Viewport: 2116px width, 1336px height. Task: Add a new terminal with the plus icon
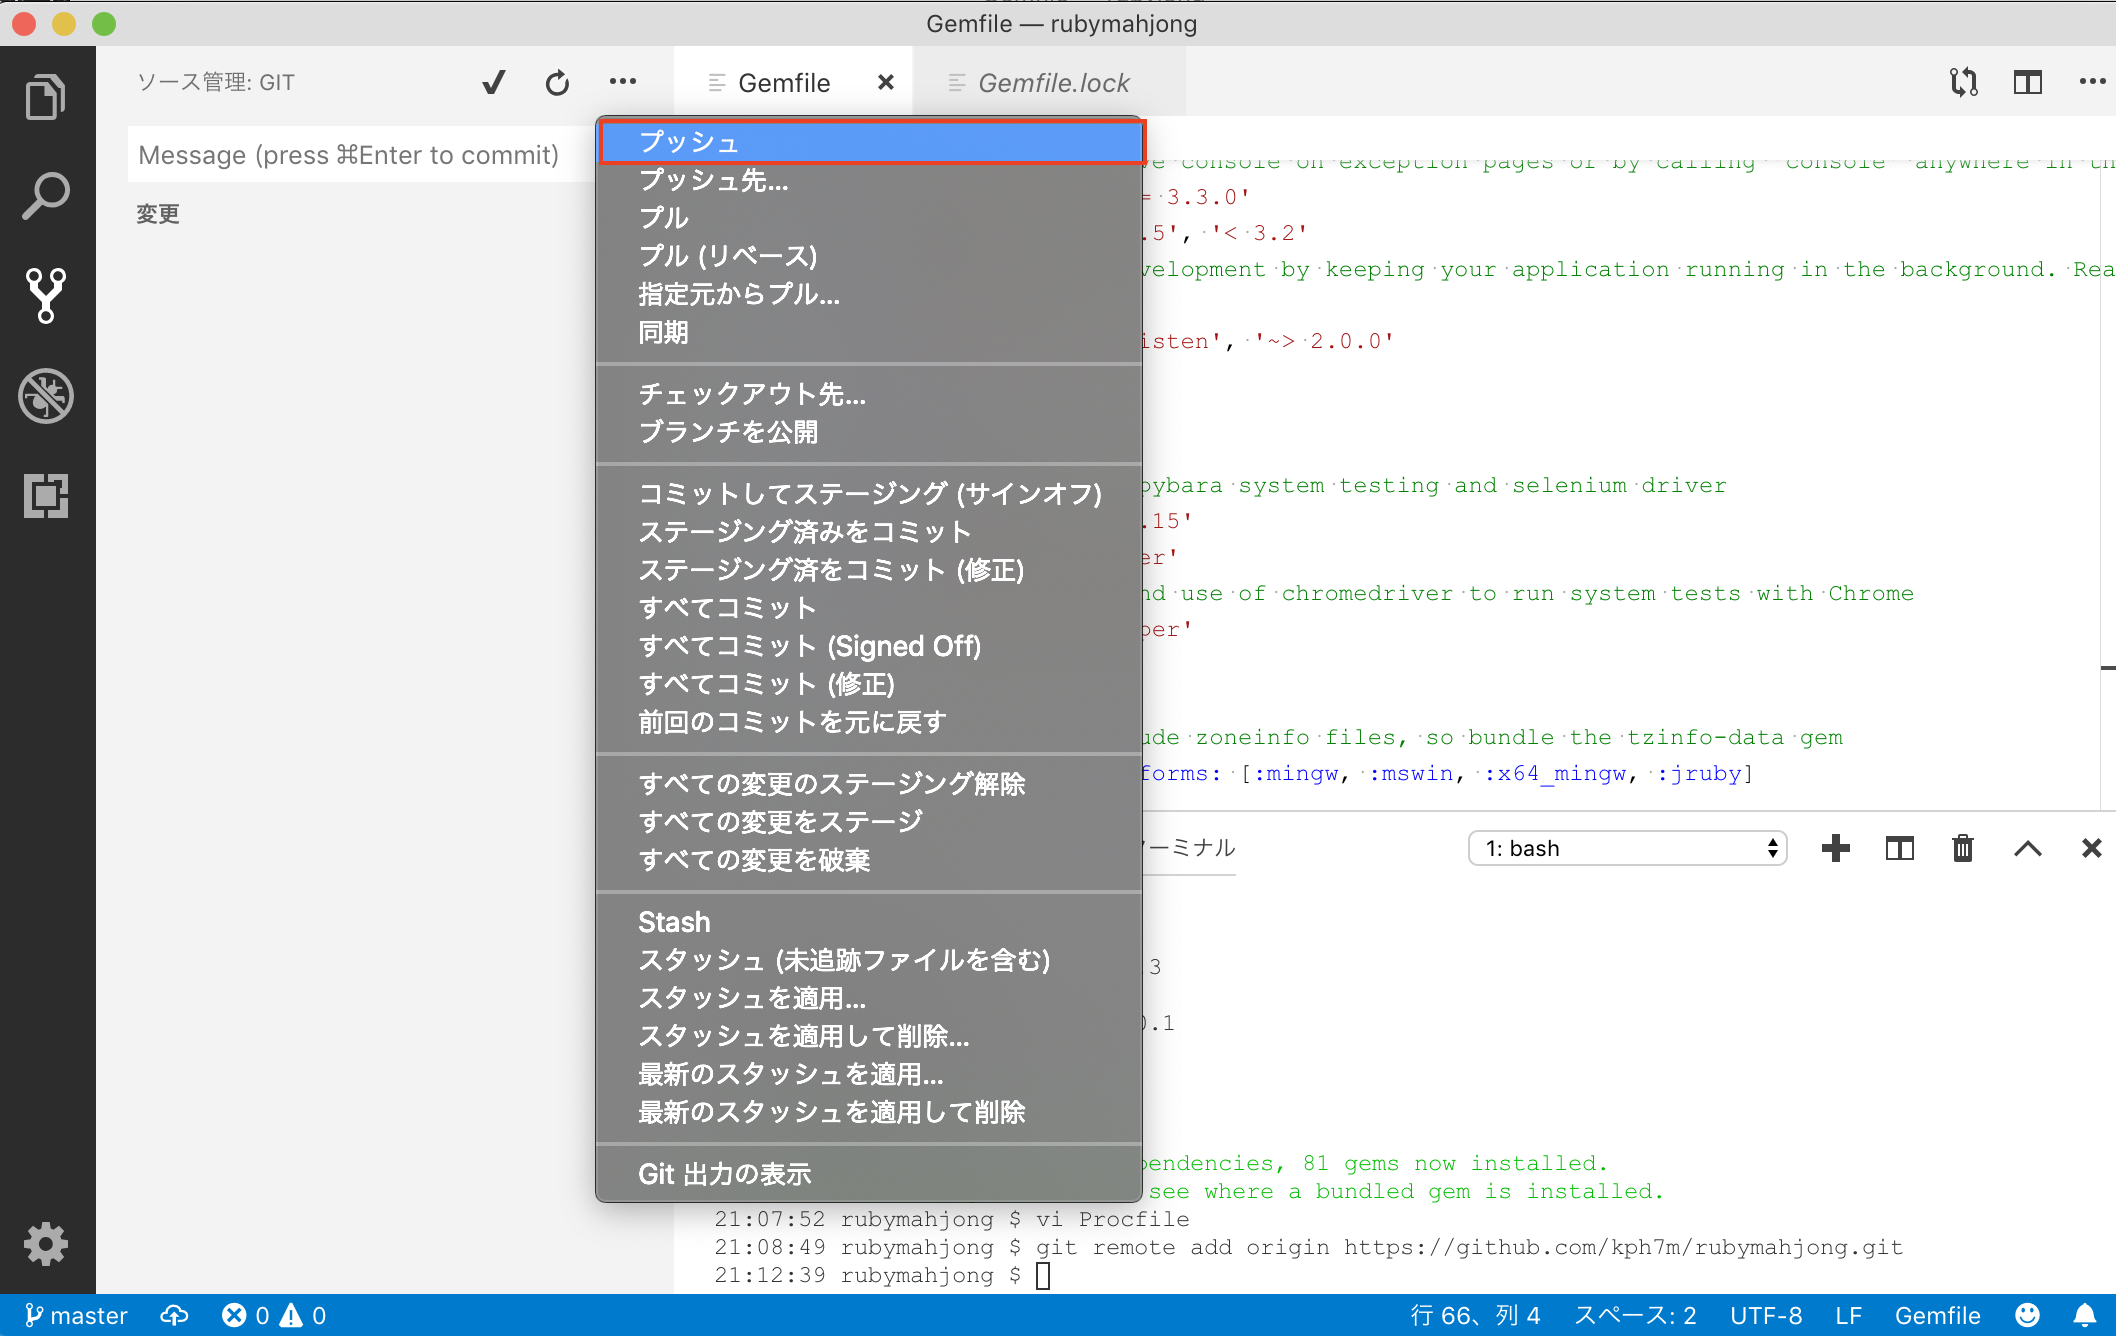[x=1835, y=848]
